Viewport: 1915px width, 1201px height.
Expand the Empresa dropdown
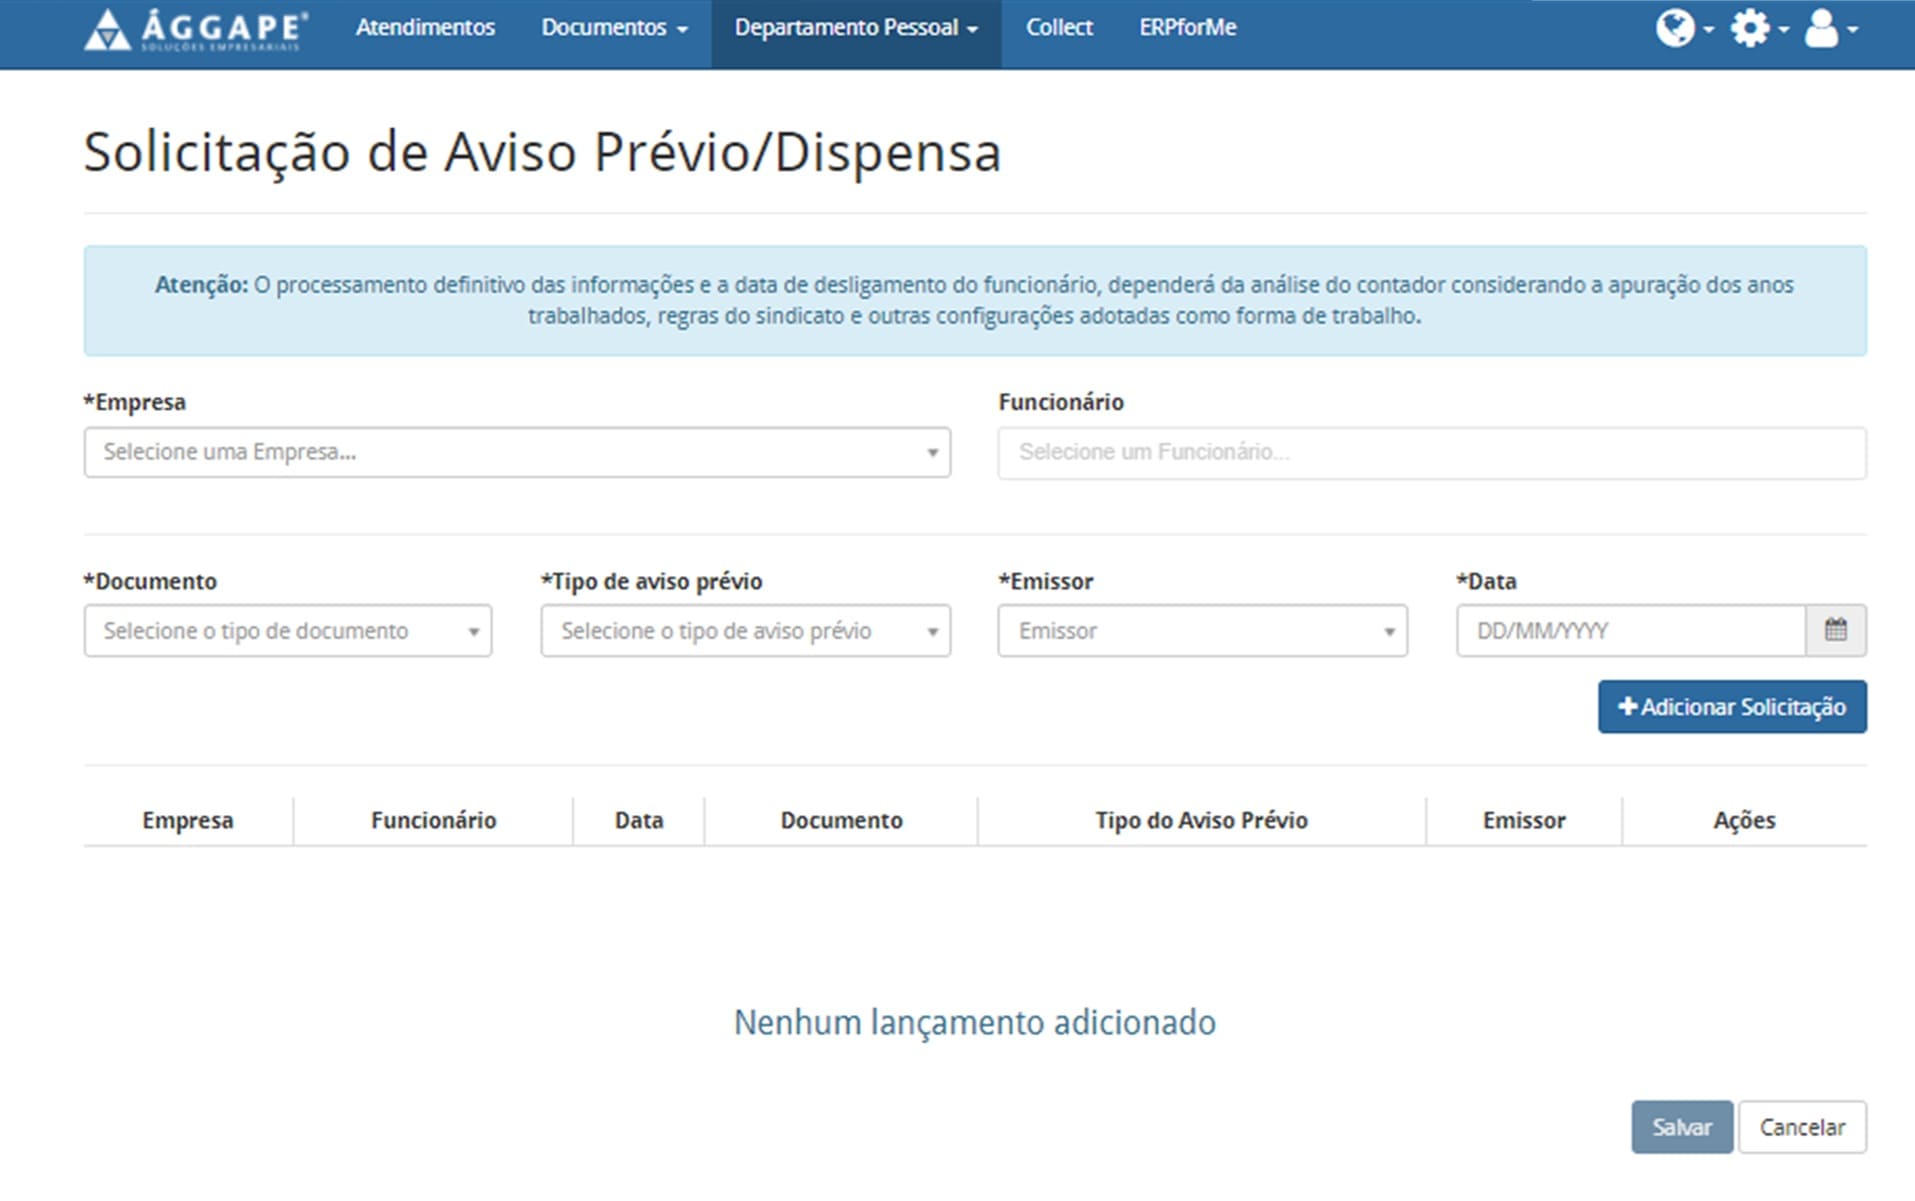pyautogui.click(x=516, y=452)
